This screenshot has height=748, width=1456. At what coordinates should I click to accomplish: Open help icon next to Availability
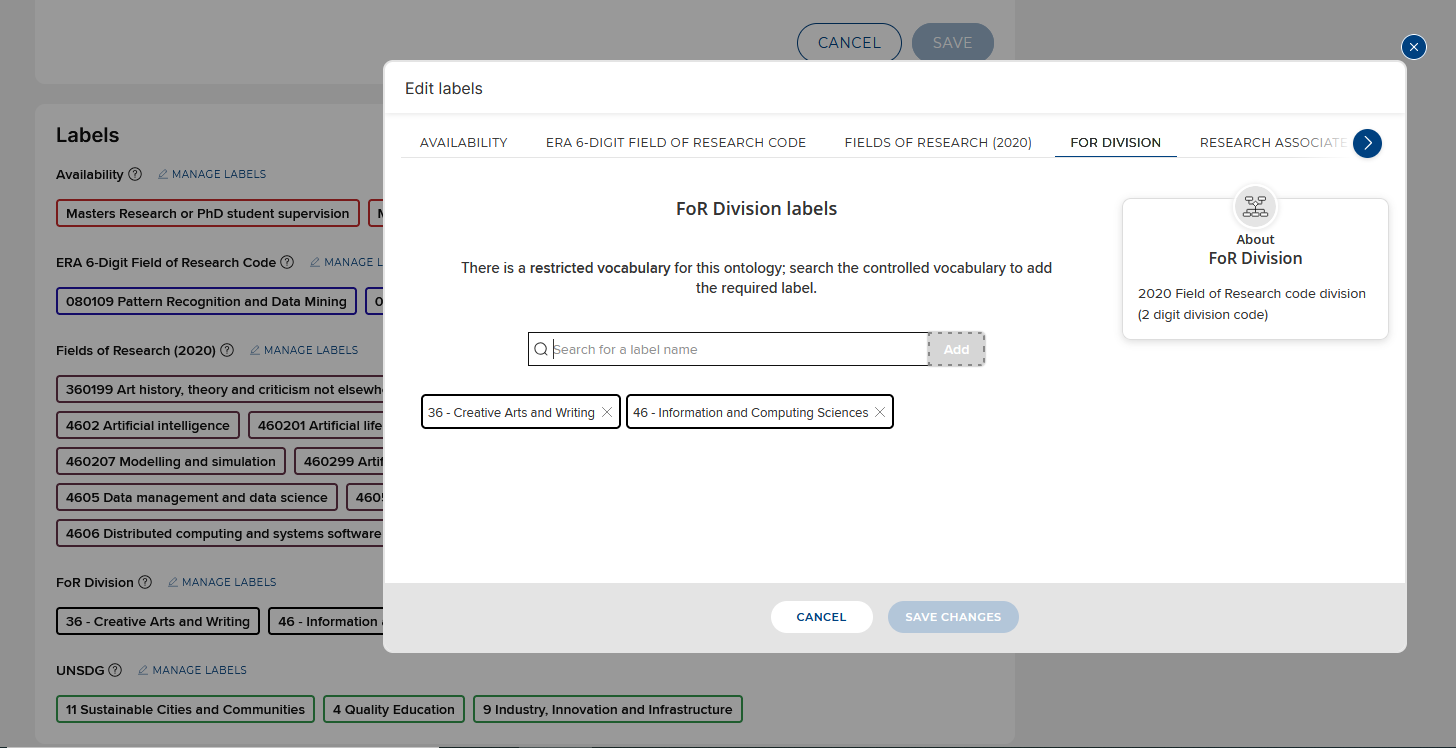click(x=135, y=174)
